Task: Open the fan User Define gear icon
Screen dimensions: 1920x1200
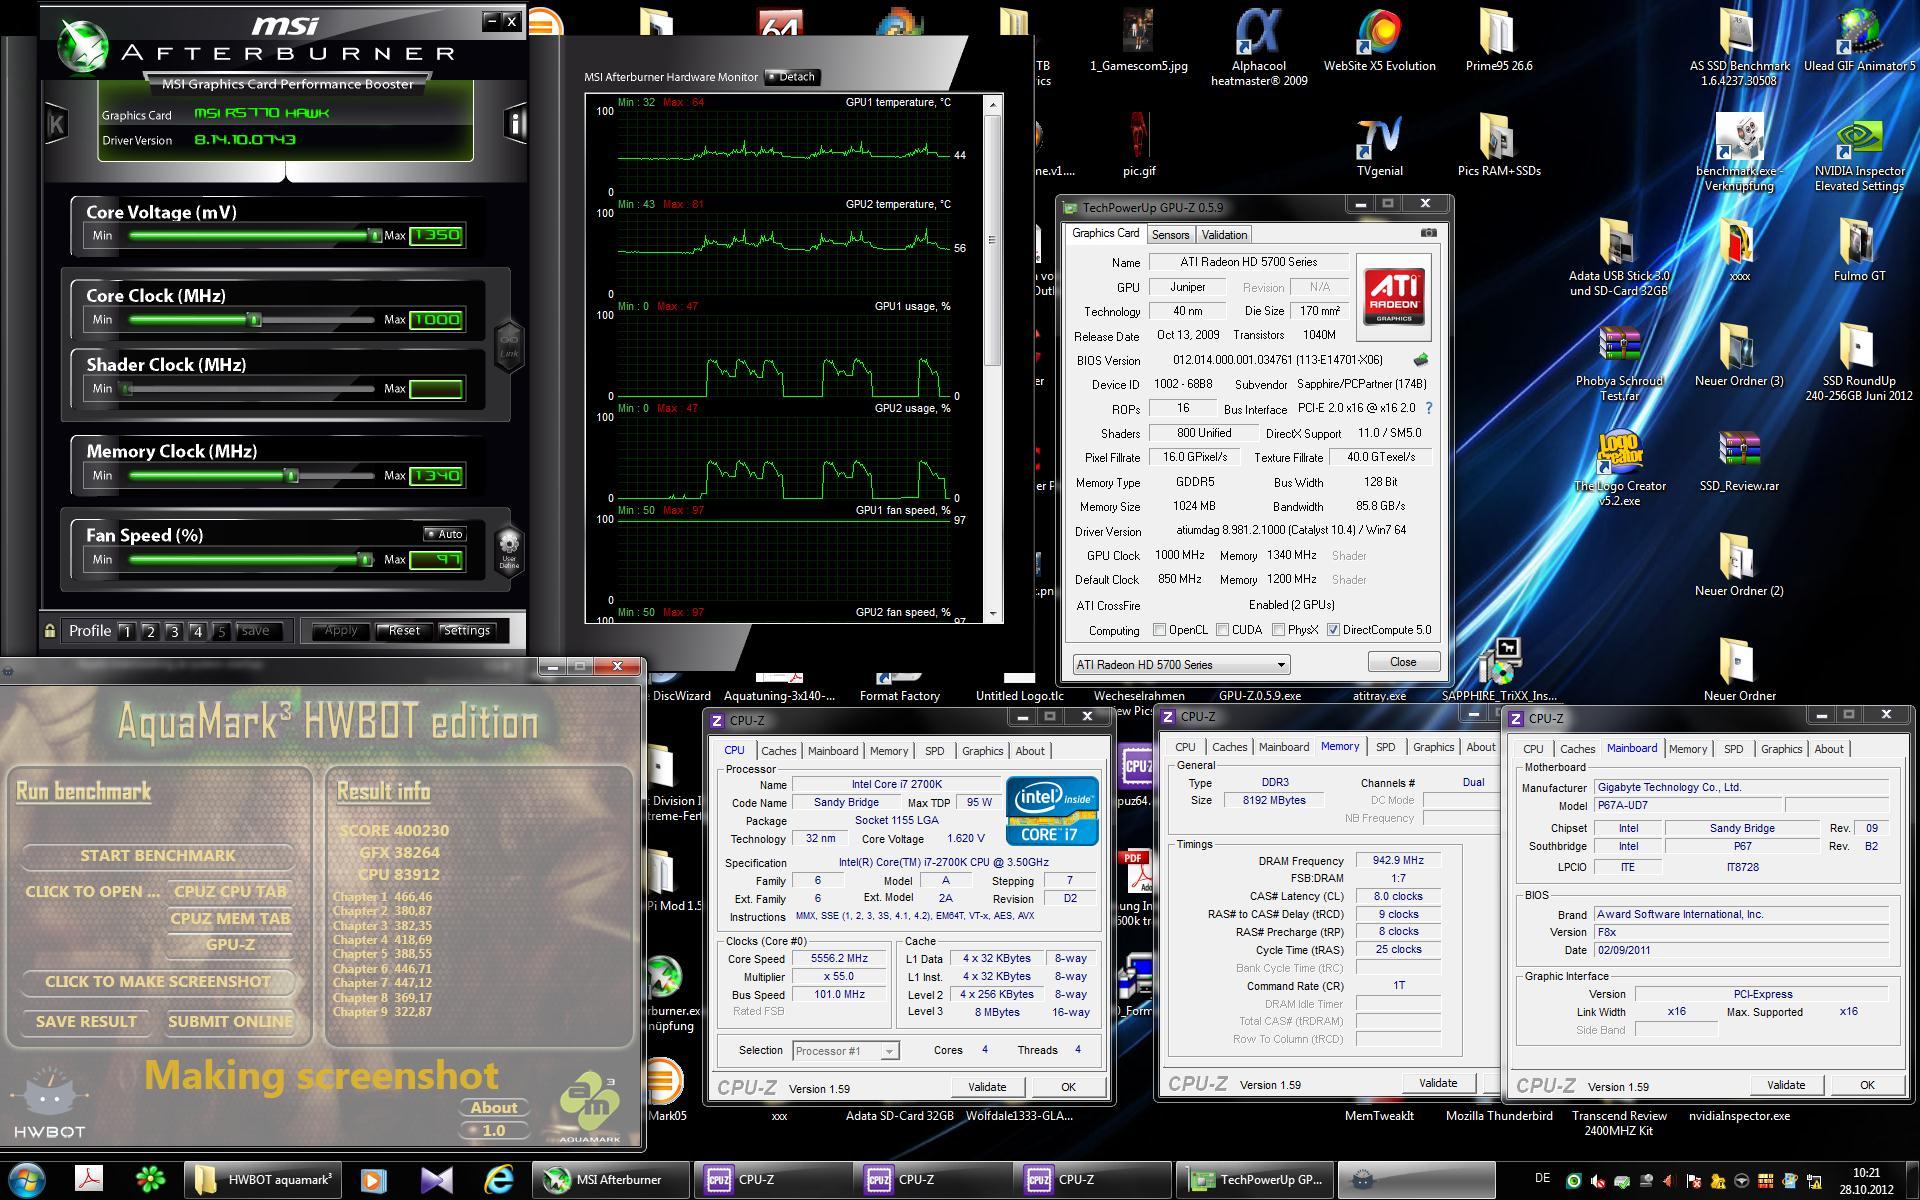Action: [x=509, y=549]
